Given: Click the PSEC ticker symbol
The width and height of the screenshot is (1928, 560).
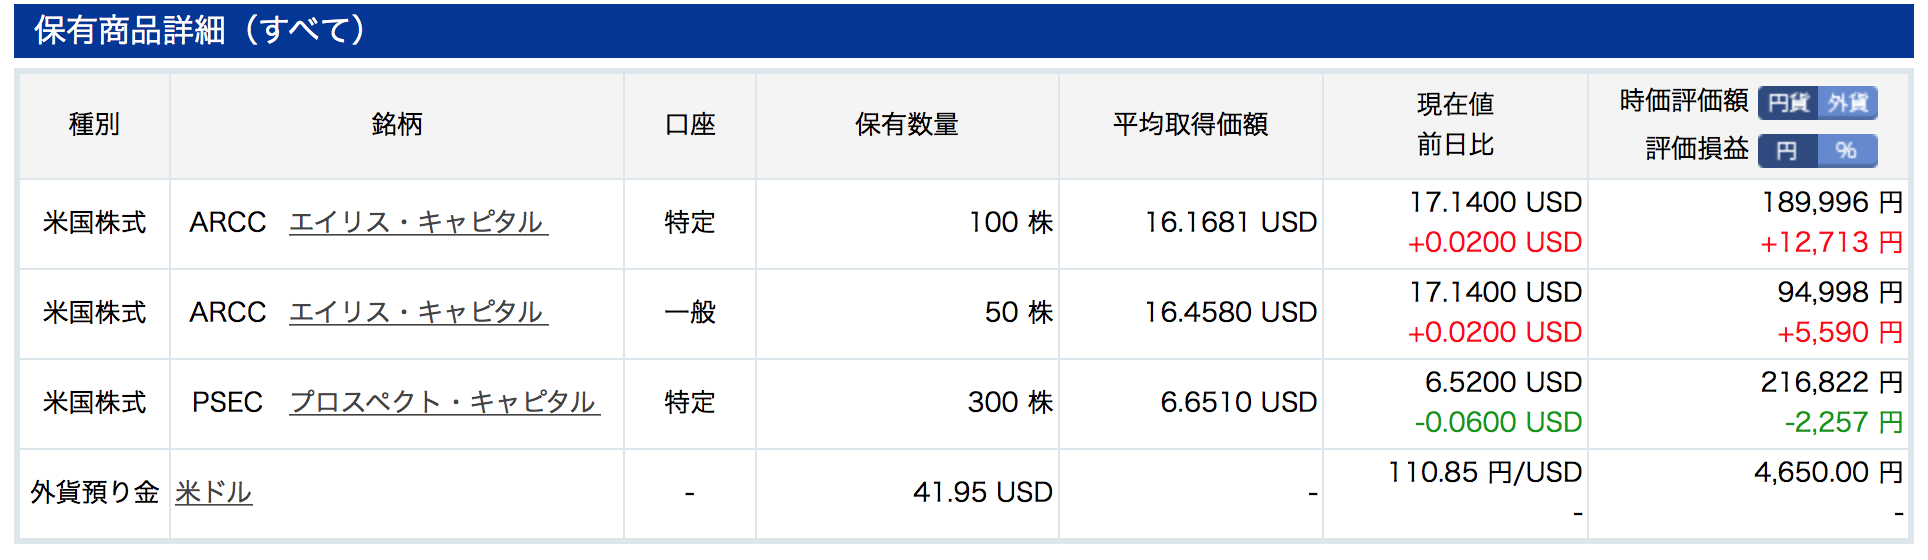Looking at the screenshot, I should coord(227,402).
